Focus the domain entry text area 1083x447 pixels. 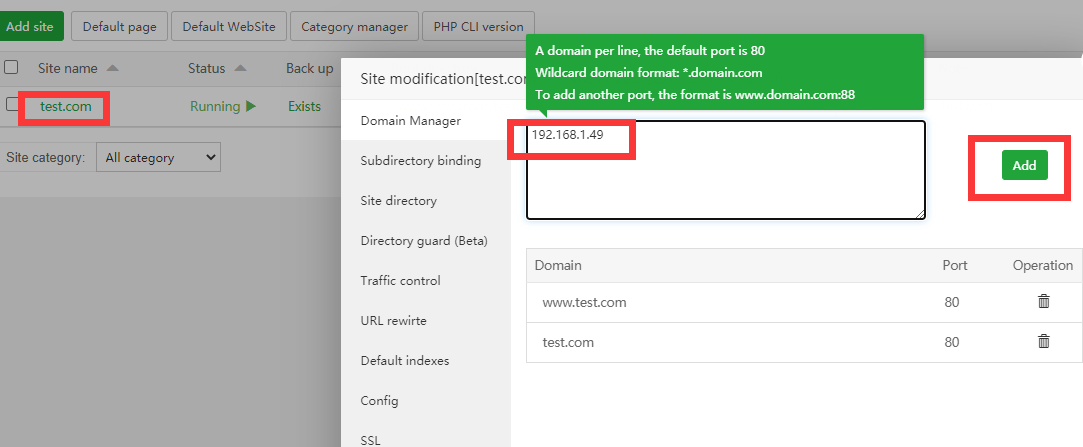pos(725,180)
